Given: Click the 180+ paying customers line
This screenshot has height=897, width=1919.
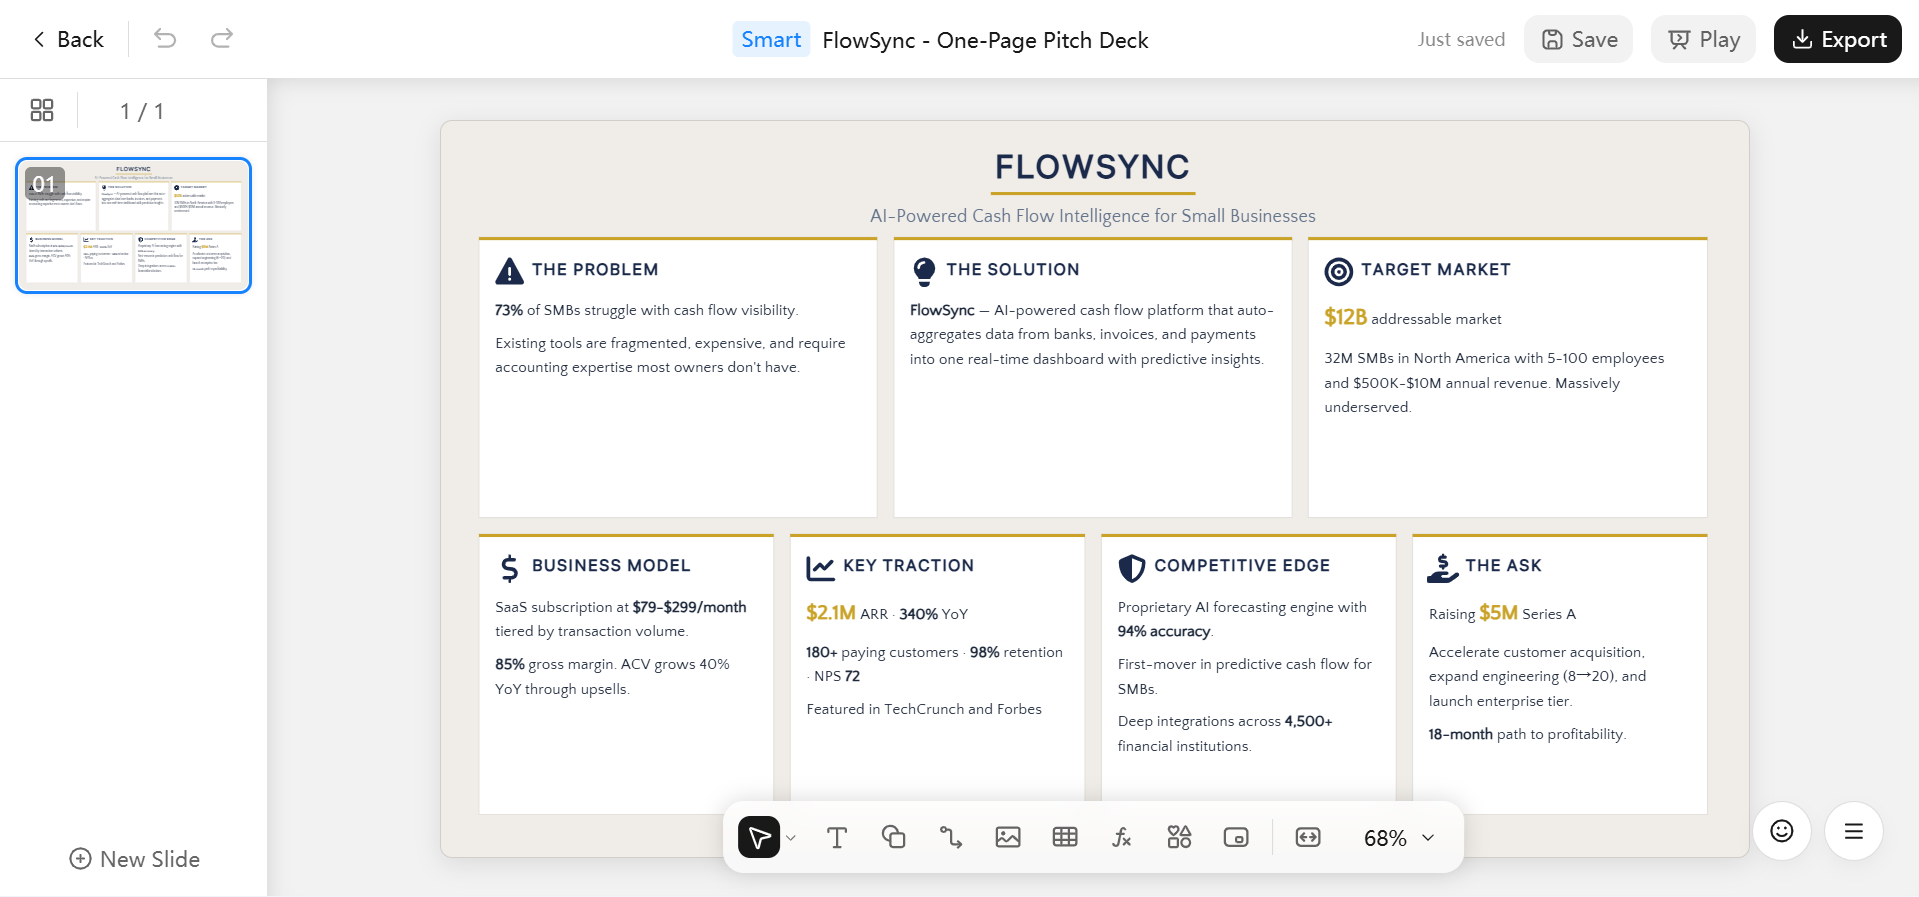Looking at the screenshot, I should click(934, 664).
